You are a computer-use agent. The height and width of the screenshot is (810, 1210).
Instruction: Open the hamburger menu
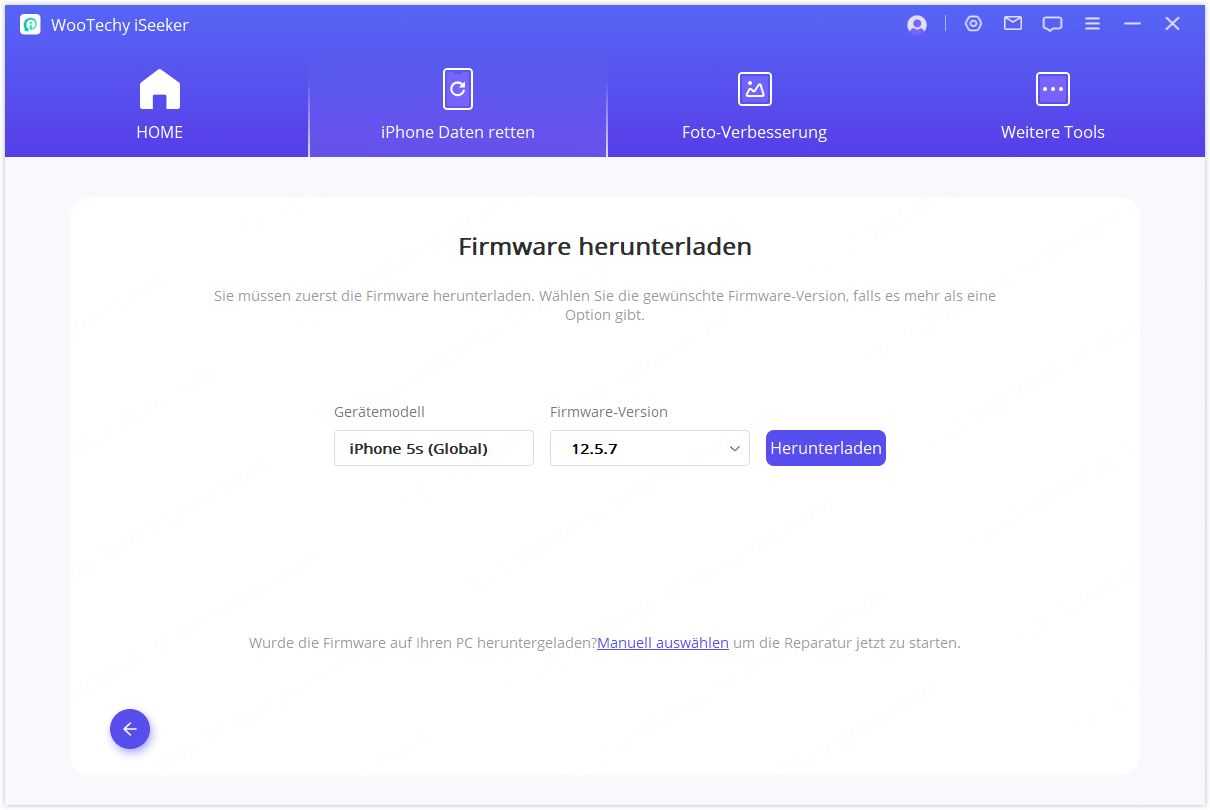[1092, 23]
